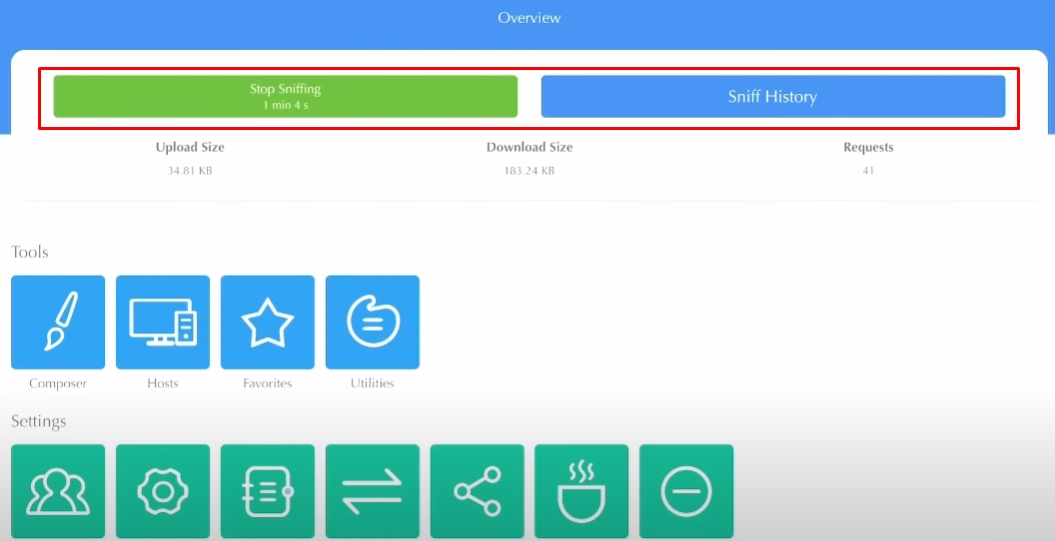Viewport: 1055px width, 541px height.
Task: Stop sniffing with the green button
Action: pos(285,97)
